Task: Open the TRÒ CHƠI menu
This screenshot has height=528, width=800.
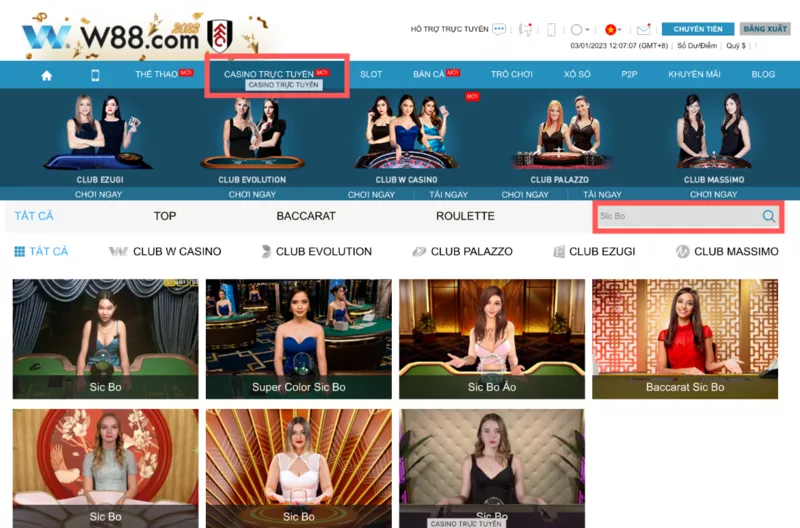Action: pyautogui.click(x=512, y=74)
